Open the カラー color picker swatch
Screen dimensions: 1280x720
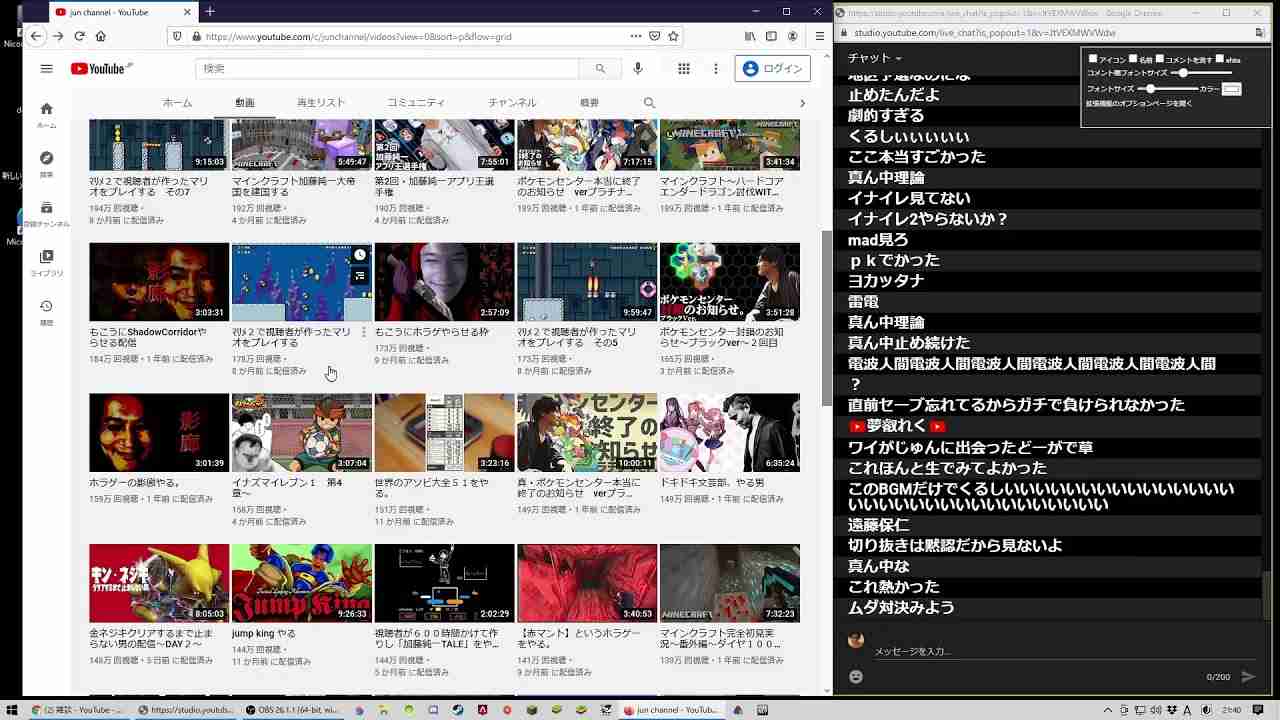click(1232, 89)
